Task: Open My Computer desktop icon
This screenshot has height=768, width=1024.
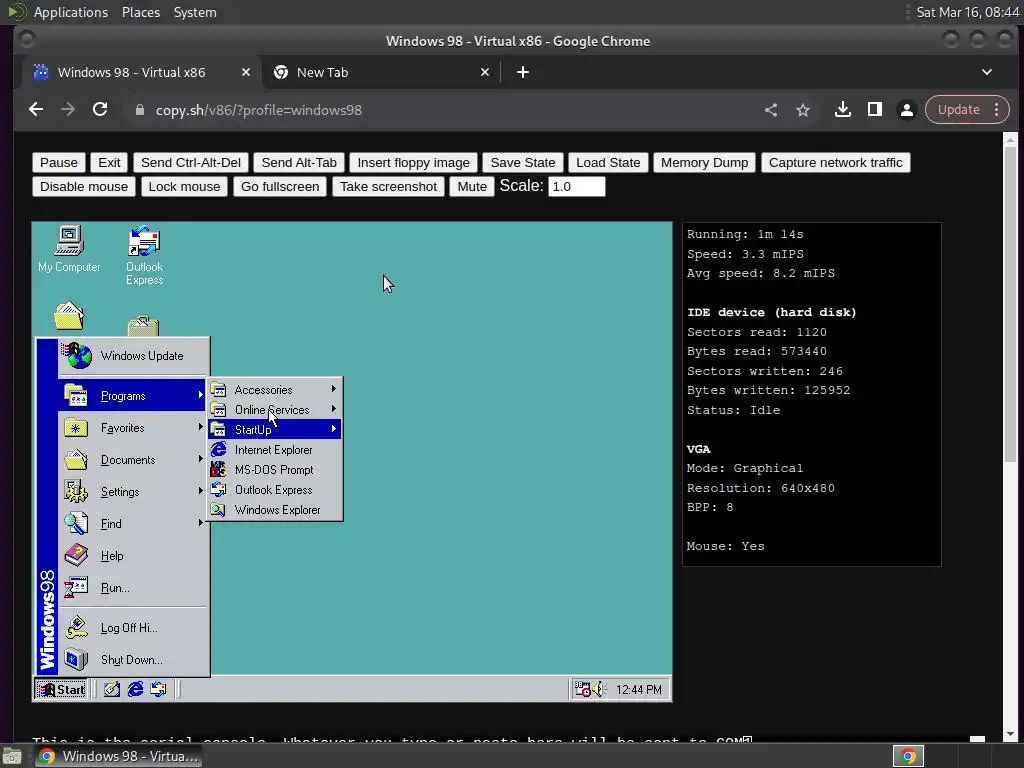Action: pyautogui.click(x=69, y=249)
